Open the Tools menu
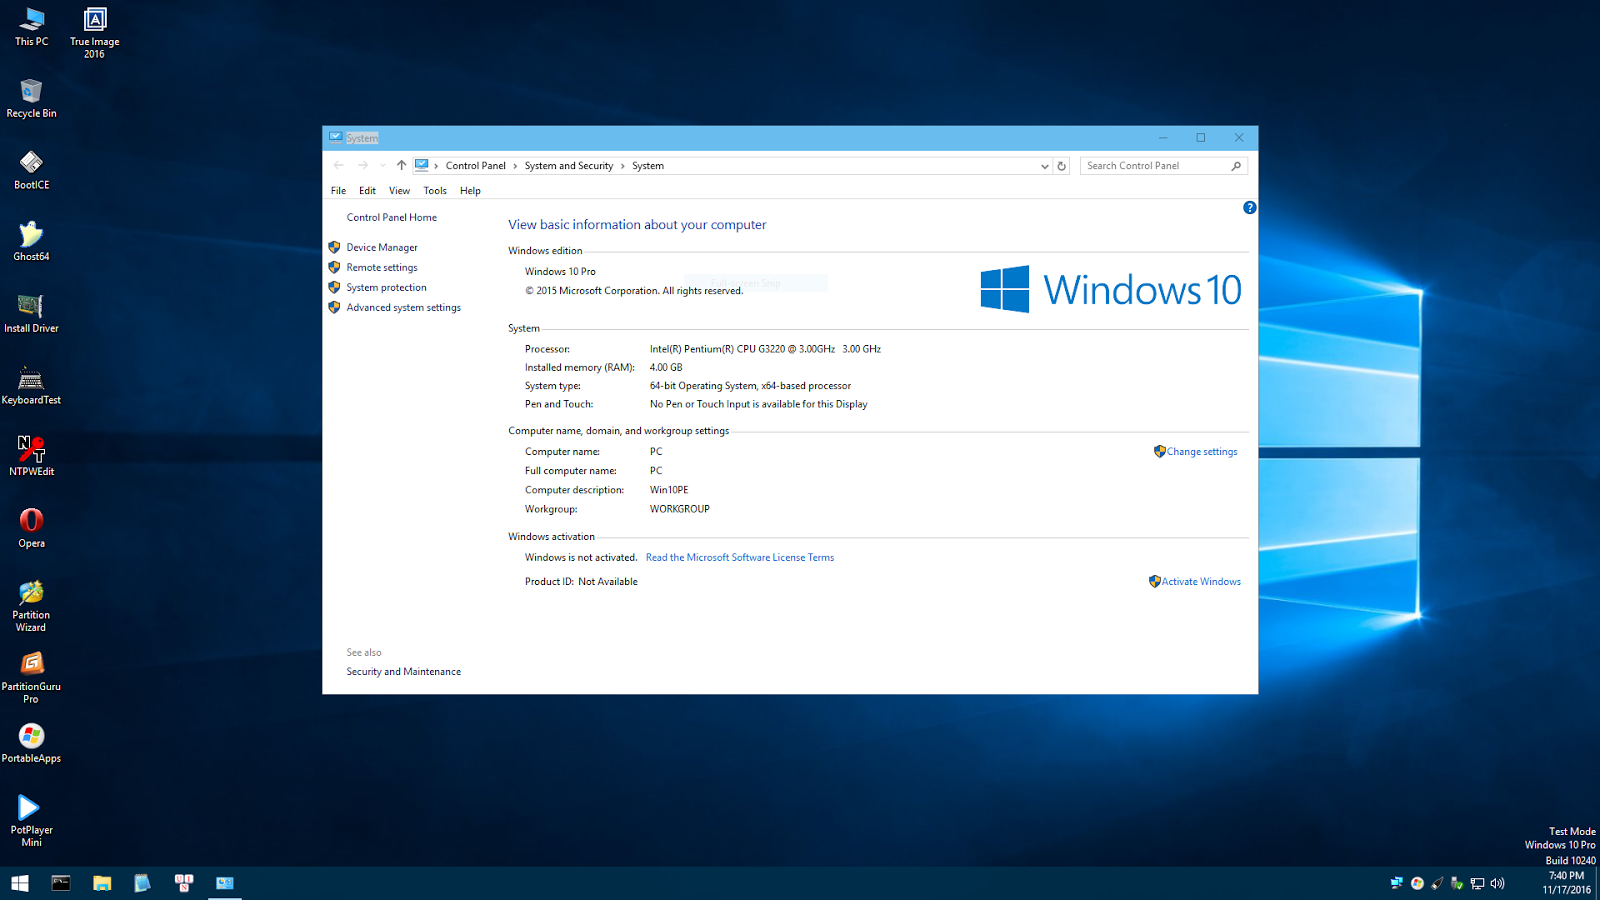Viewport: 1600px width, 900px height. (434, 190)
